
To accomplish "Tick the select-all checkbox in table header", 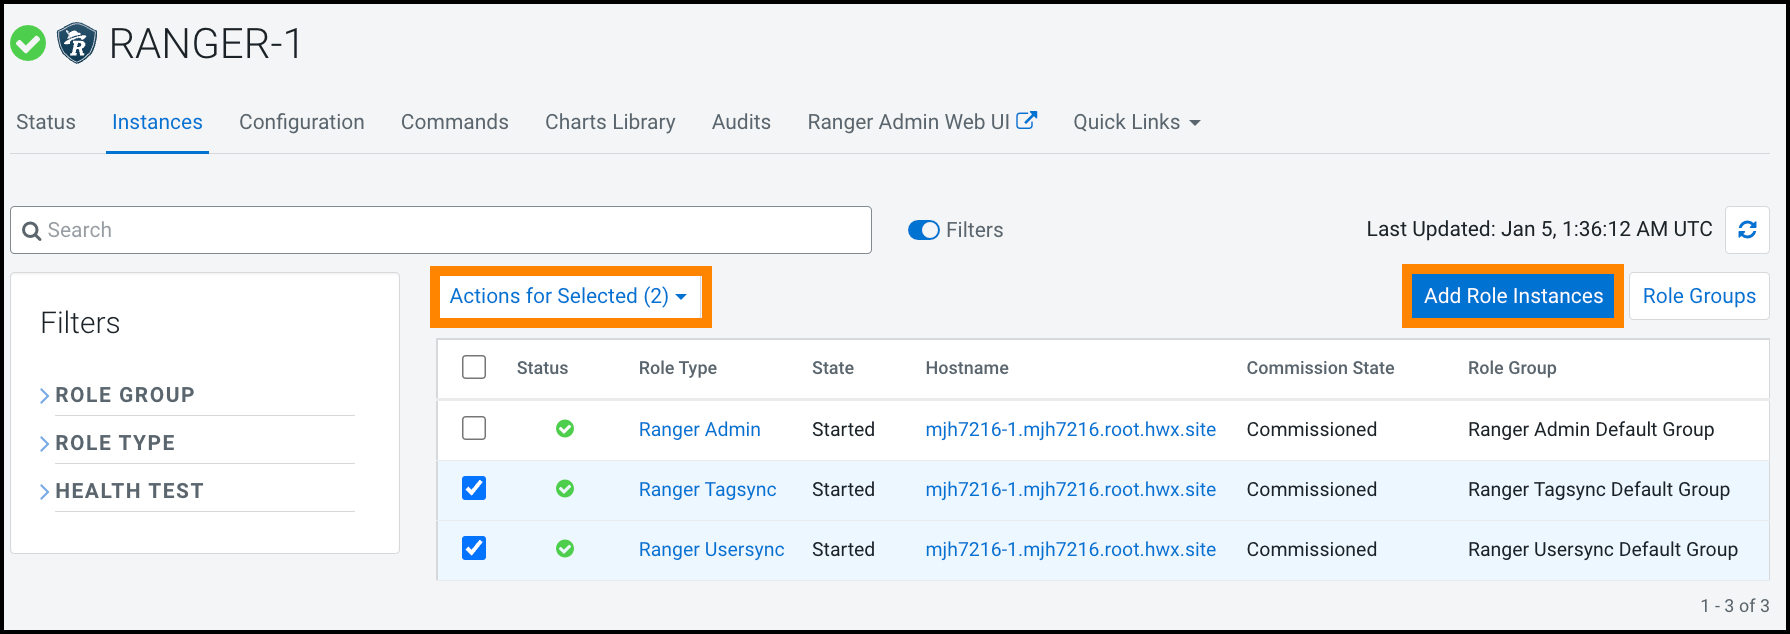I will click(x=474, y=367).
